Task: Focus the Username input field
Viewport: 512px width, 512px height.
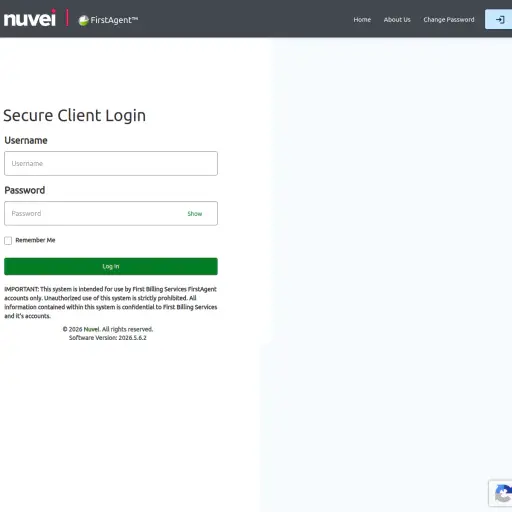Action: (111, 163)
